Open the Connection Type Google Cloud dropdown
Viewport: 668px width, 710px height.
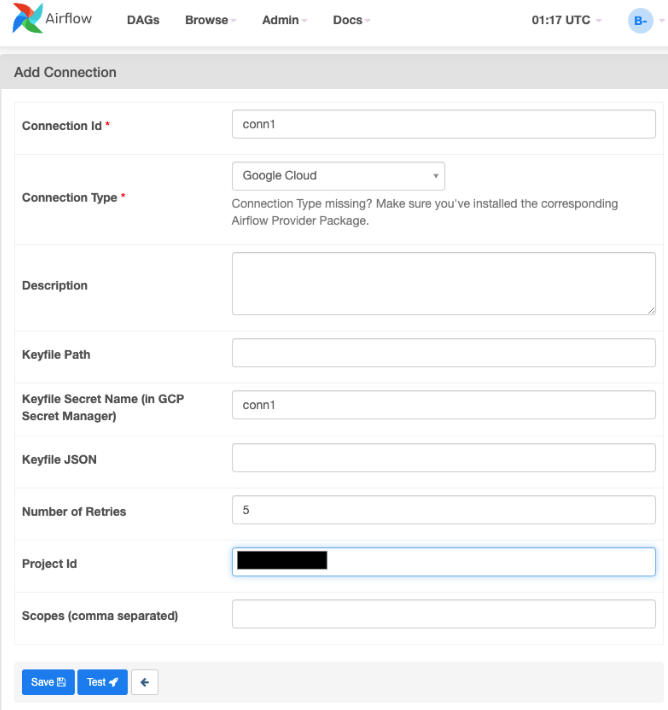pyautogui.click(x=338, y=176)
